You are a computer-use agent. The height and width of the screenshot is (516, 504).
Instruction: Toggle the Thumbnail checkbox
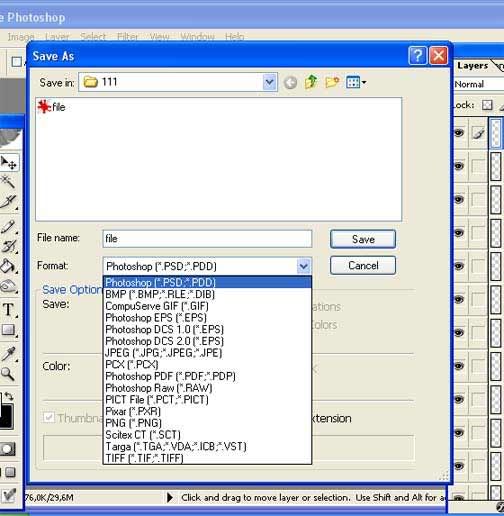click(49, 417)
